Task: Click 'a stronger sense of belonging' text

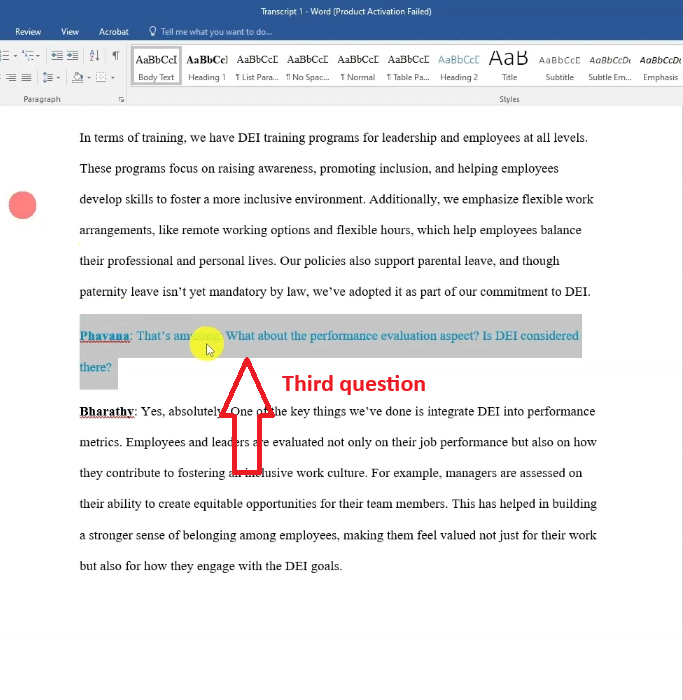Action: point(158,535)
